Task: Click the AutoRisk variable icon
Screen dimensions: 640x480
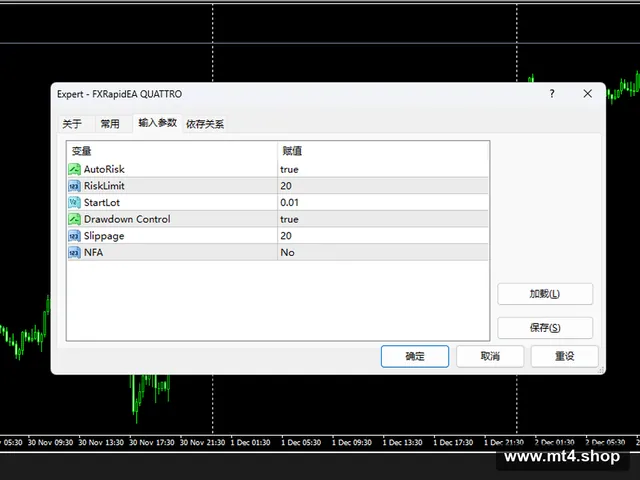Action: [x=74, y=169]
